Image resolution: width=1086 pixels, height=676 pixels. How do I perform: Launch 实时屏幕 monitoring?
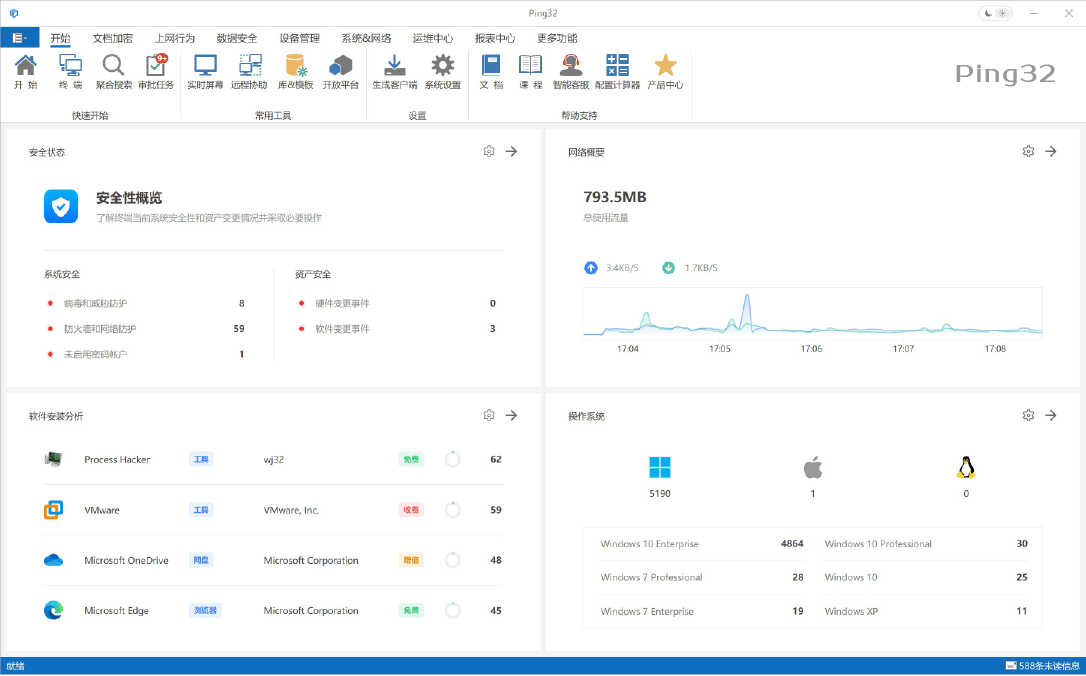[205, 70]
